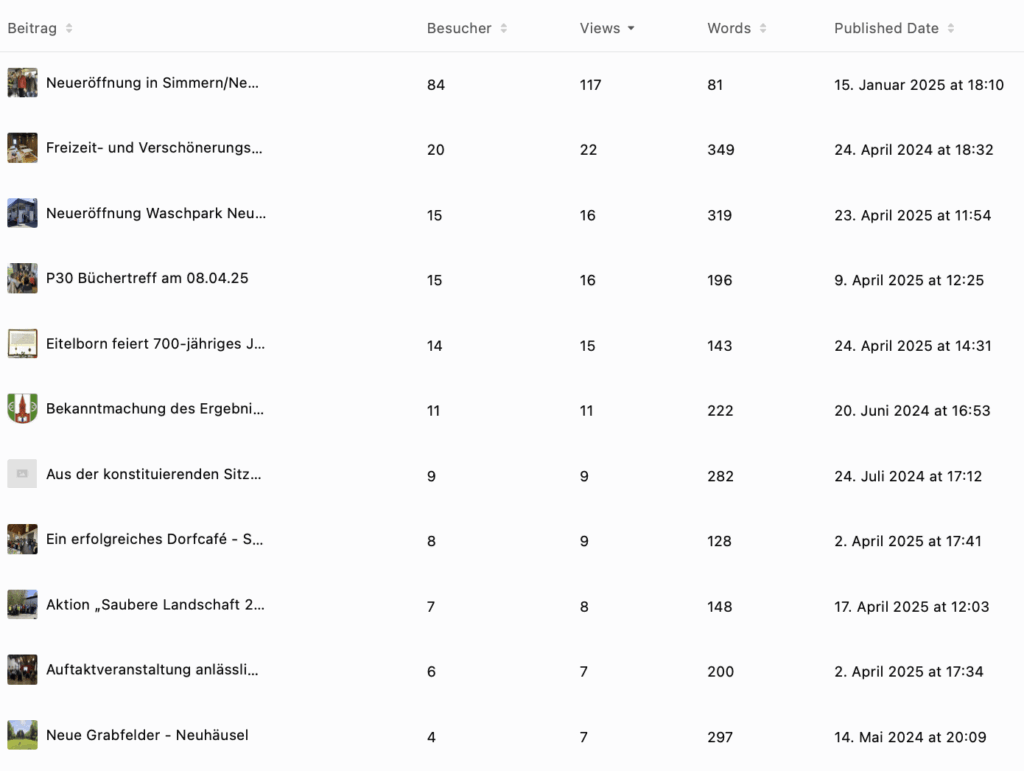
Task: Click placeholder image icon for konstituierenden Sitzung
Action: pos(22,474)
